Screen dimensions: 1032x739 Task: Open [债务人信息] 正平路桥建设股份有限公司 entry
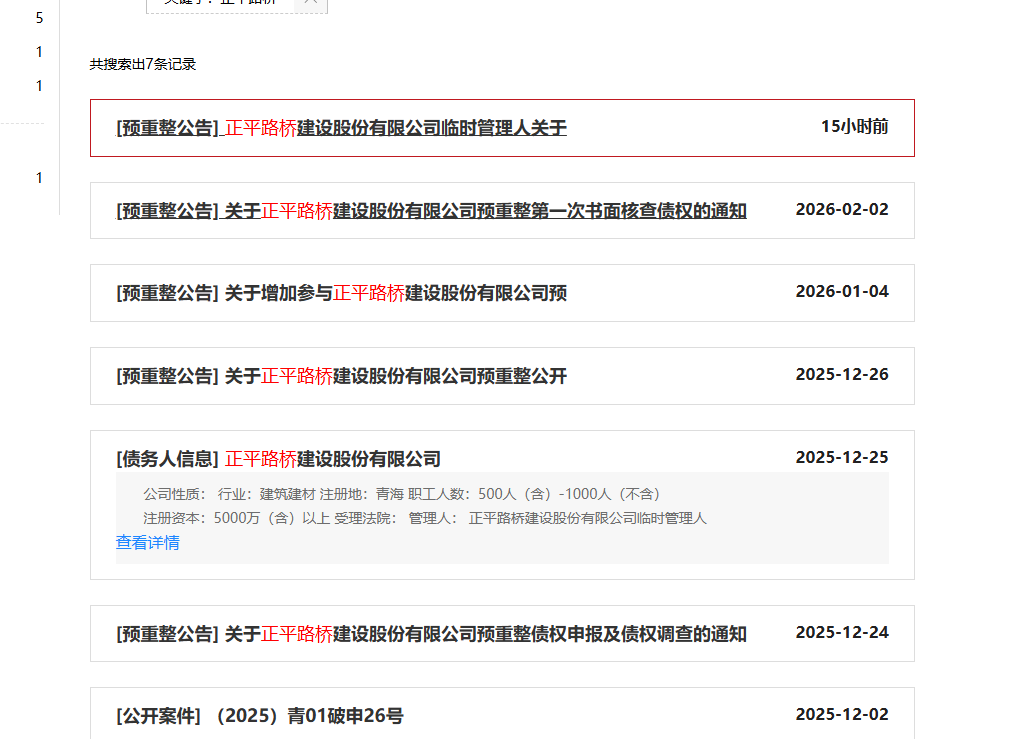(x=278, y=459)
